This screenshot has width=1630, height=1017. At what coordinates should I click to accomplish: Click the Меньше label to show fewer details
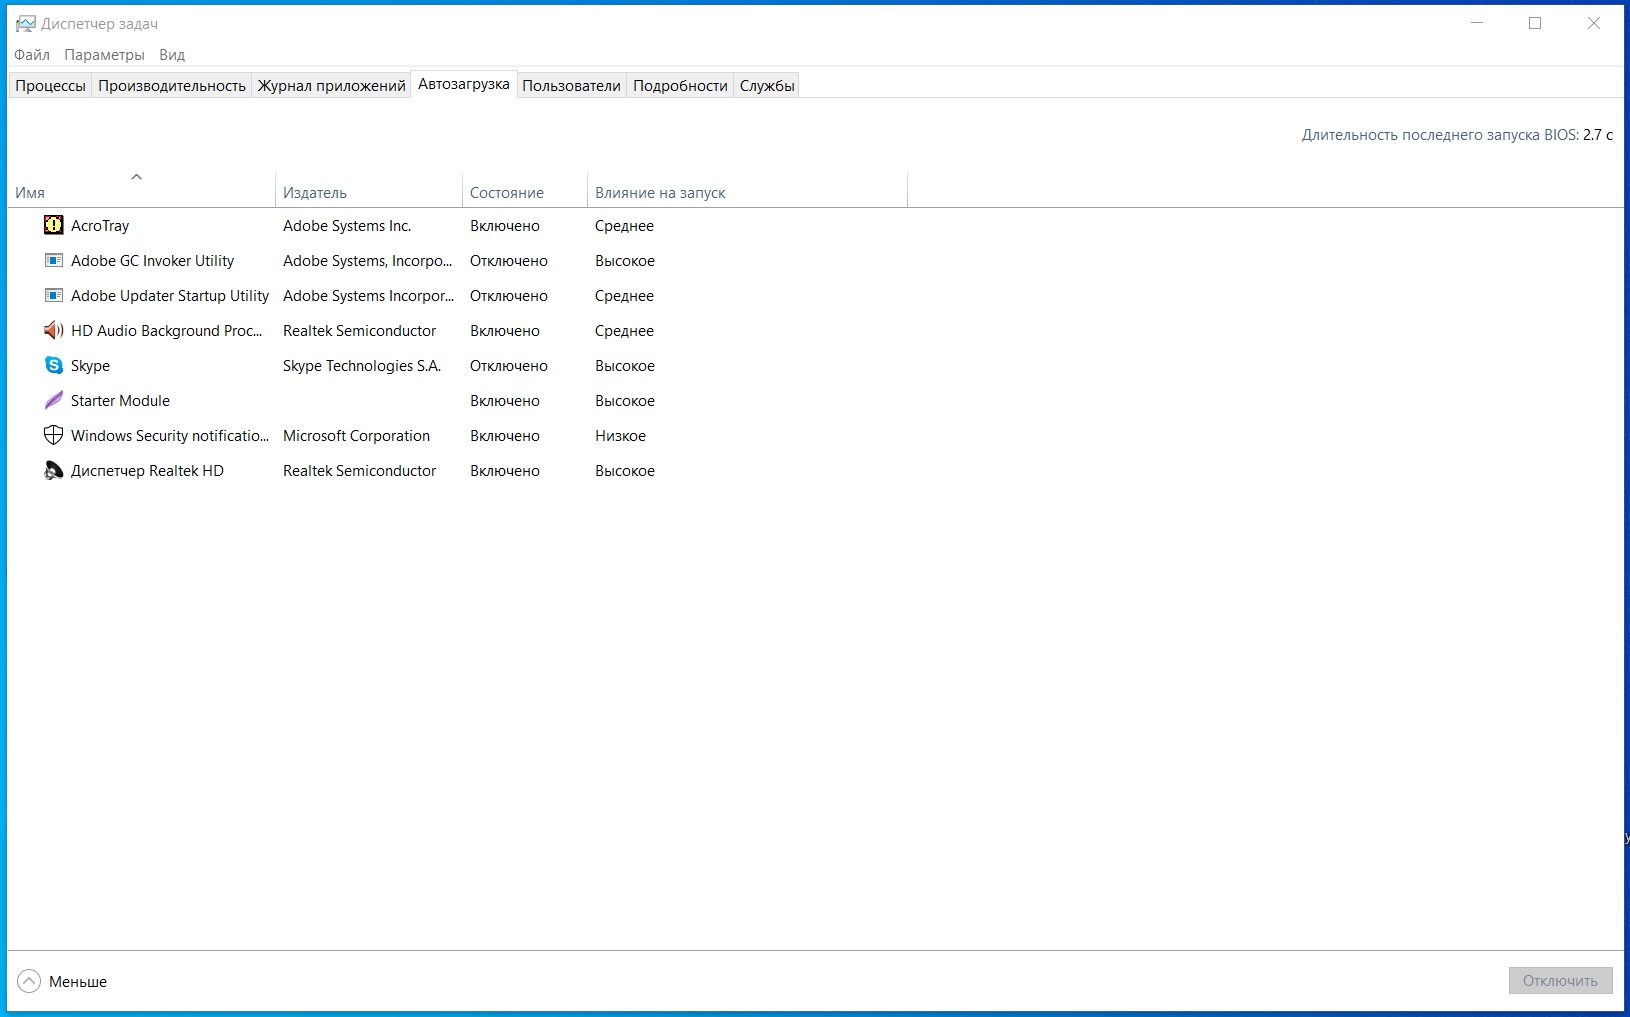(78, 982)
